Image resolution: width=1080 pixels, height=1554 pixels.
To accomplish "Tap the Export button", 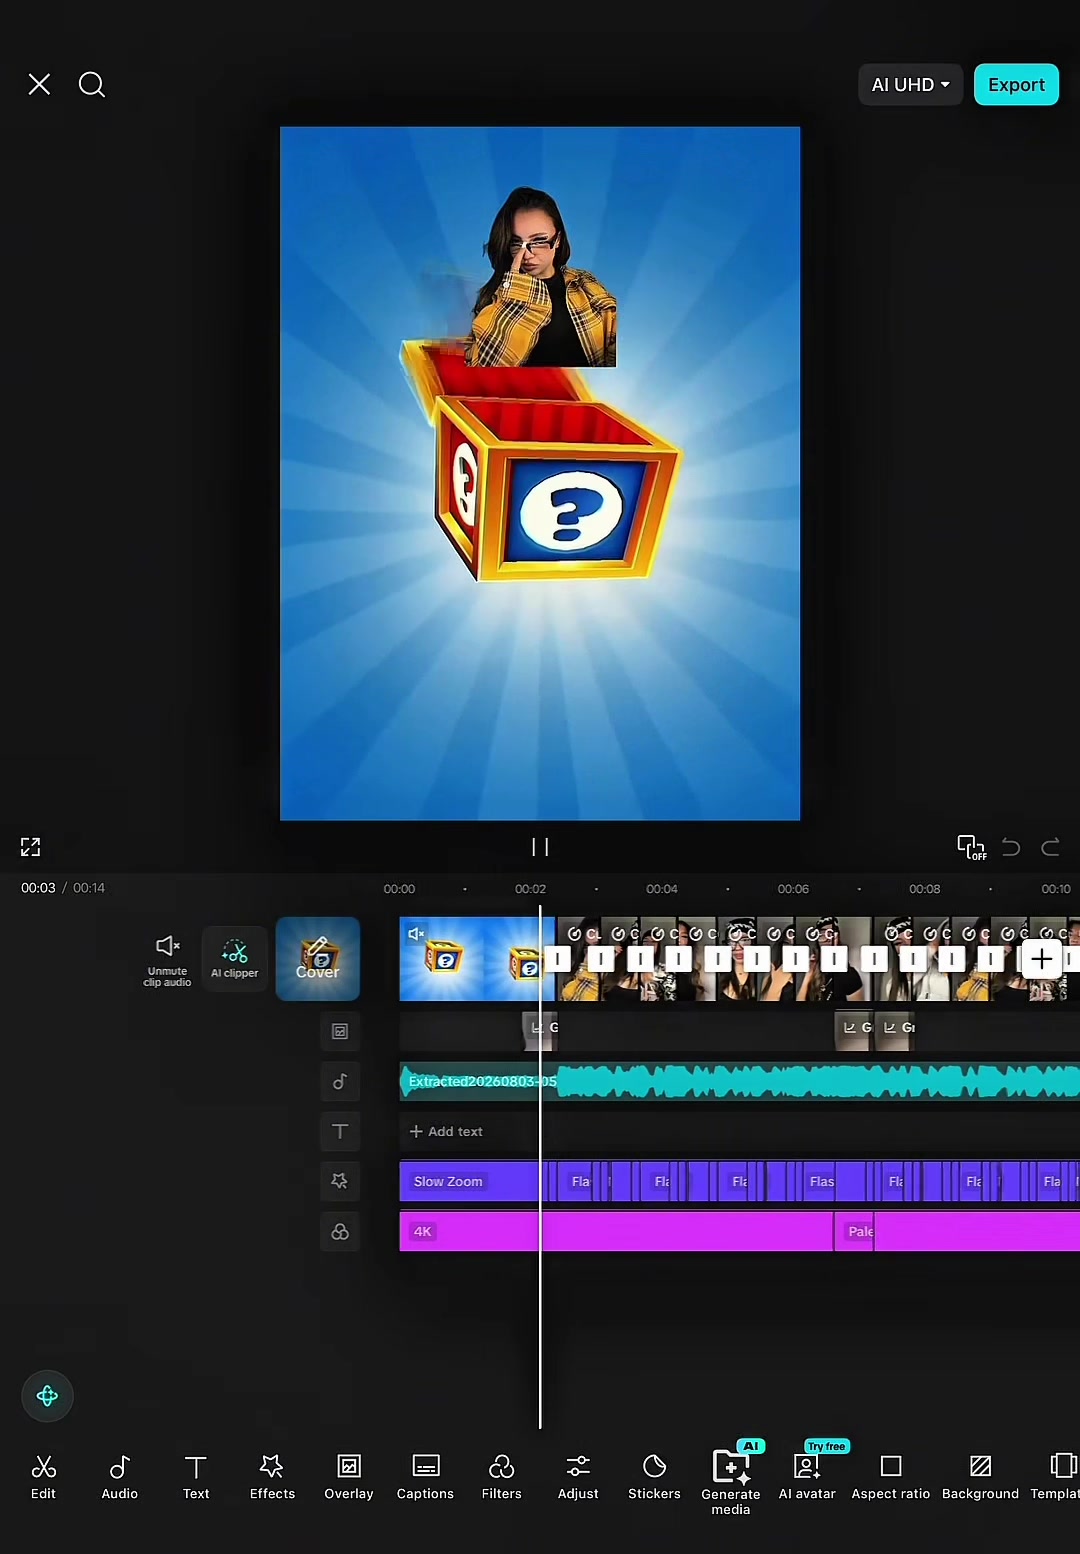I will click(x=1016, y=85).
